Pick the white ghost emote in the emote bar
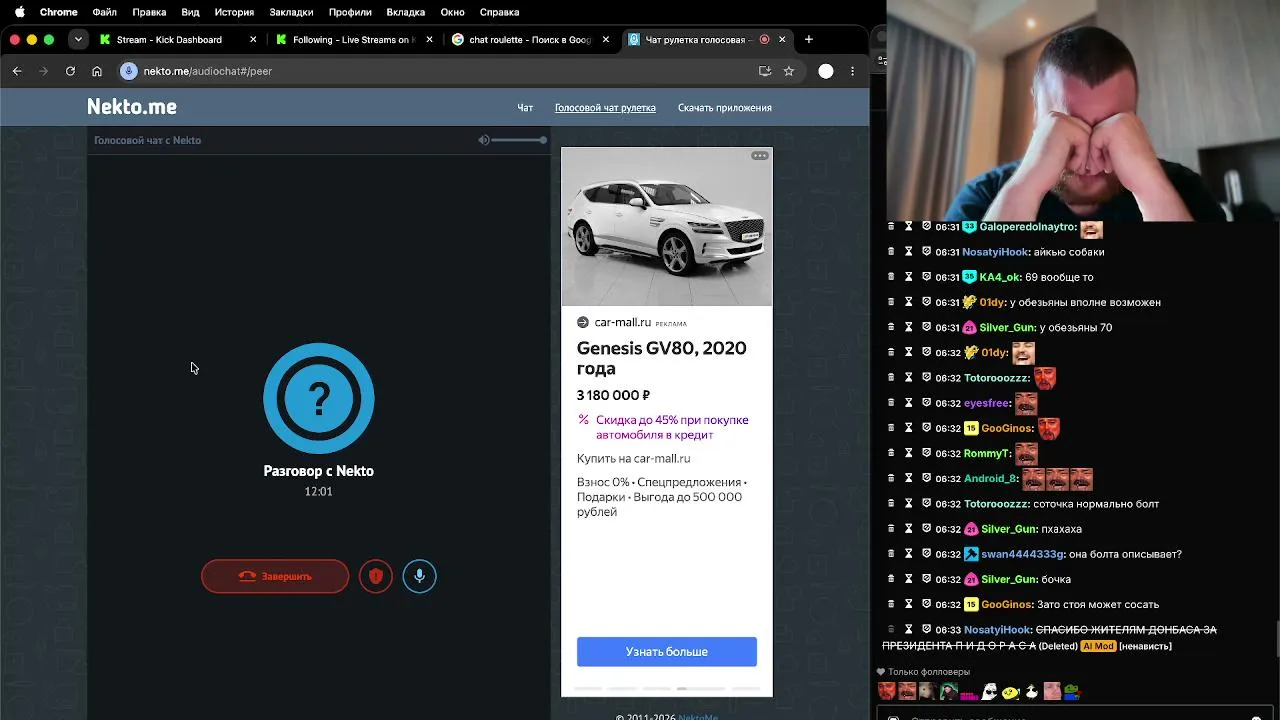 [989, 691]
